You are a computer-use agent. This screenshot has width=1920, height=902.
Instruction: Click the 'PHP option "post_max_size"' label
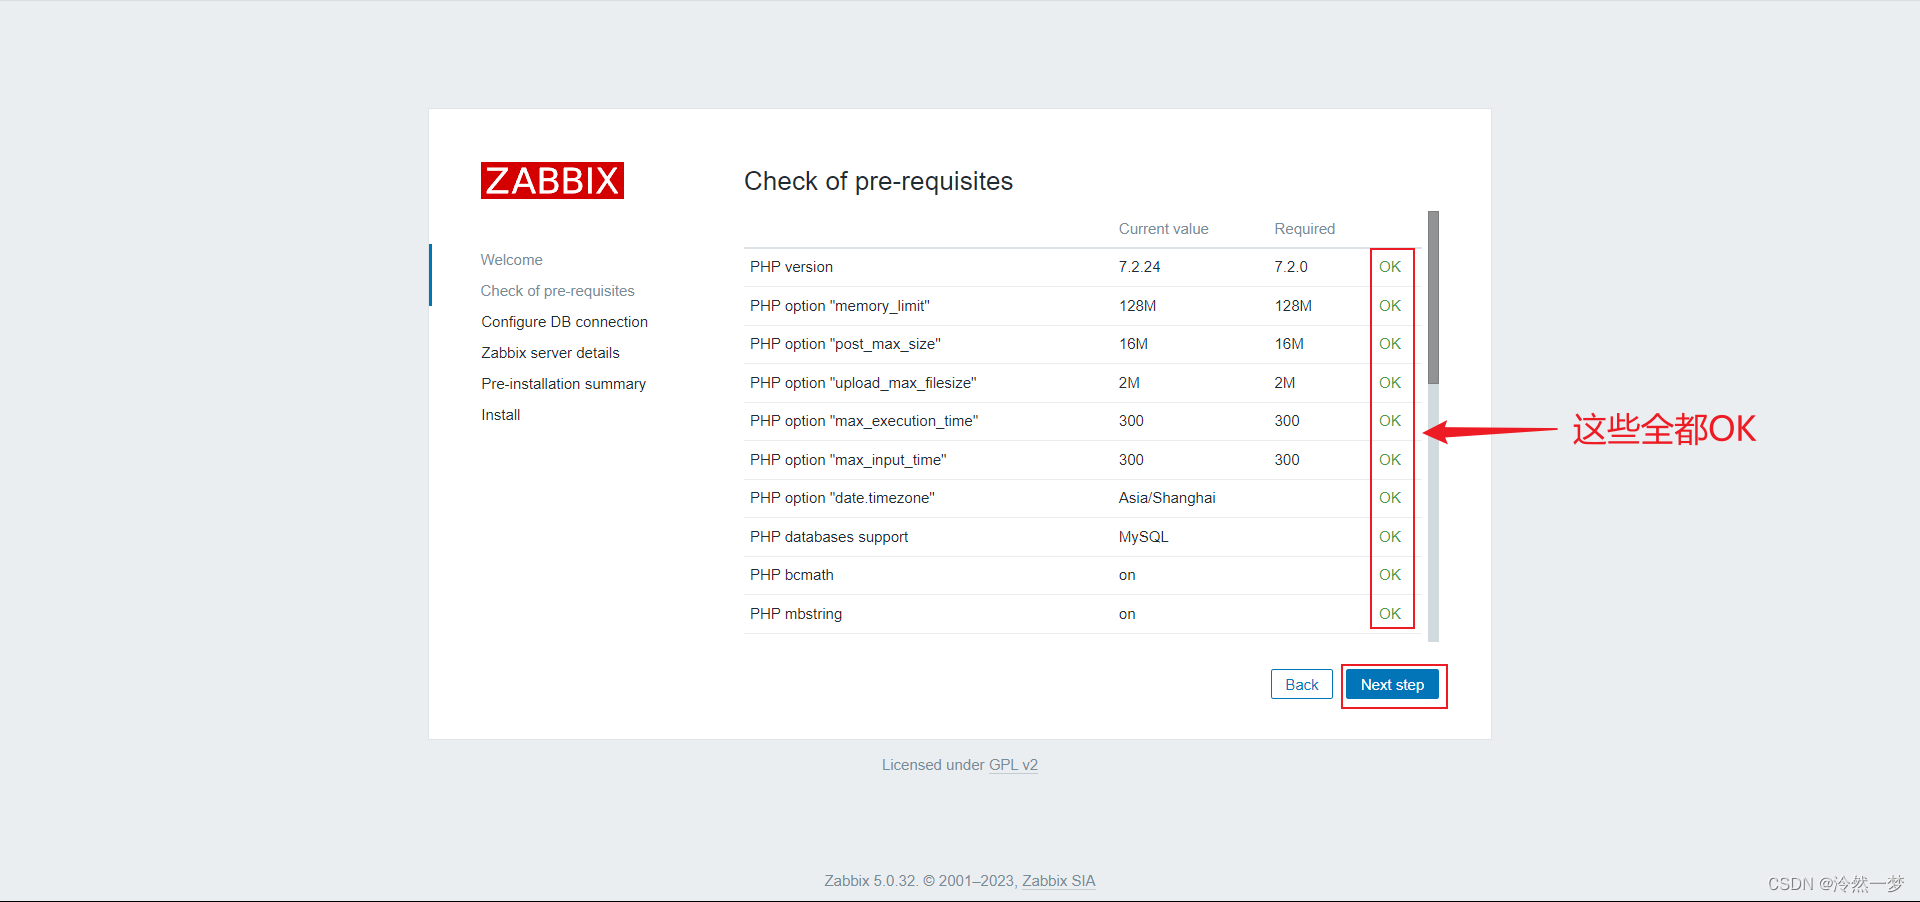[x=845, y=344]
